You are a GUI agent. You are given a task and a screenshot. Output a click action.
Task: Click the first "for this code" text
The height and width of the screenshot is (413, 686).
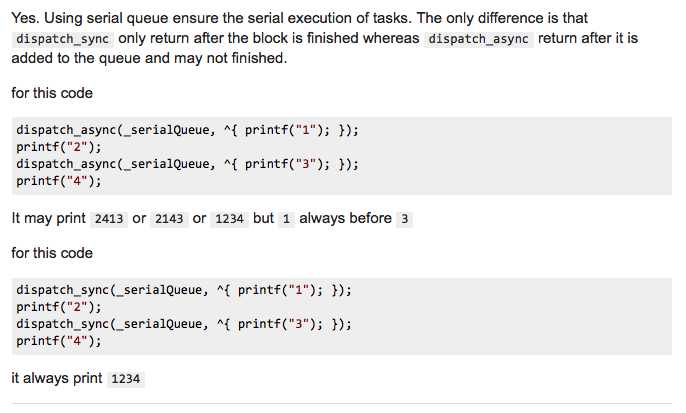point(52,93)
